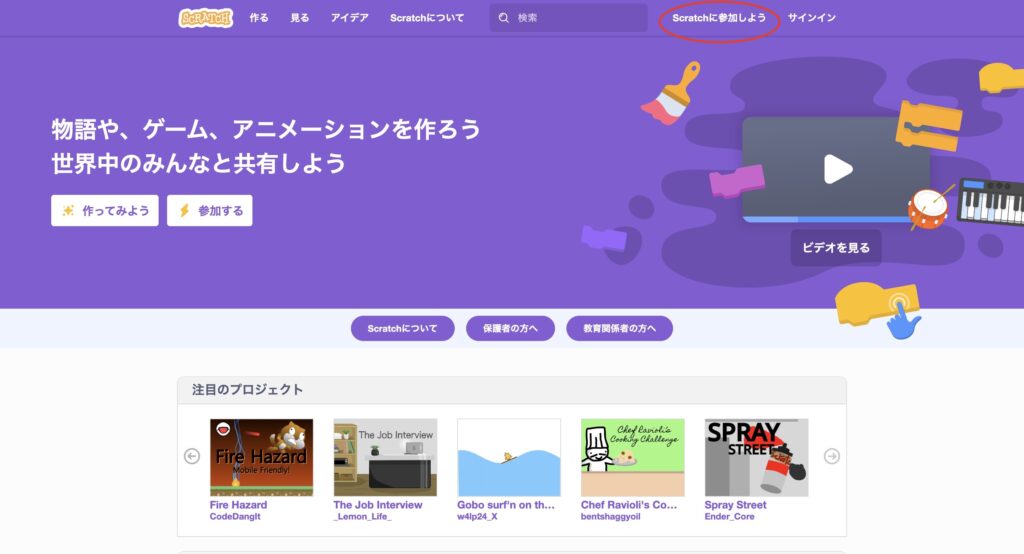
Task: Open the 見る menu item
Action: point(300,18)
